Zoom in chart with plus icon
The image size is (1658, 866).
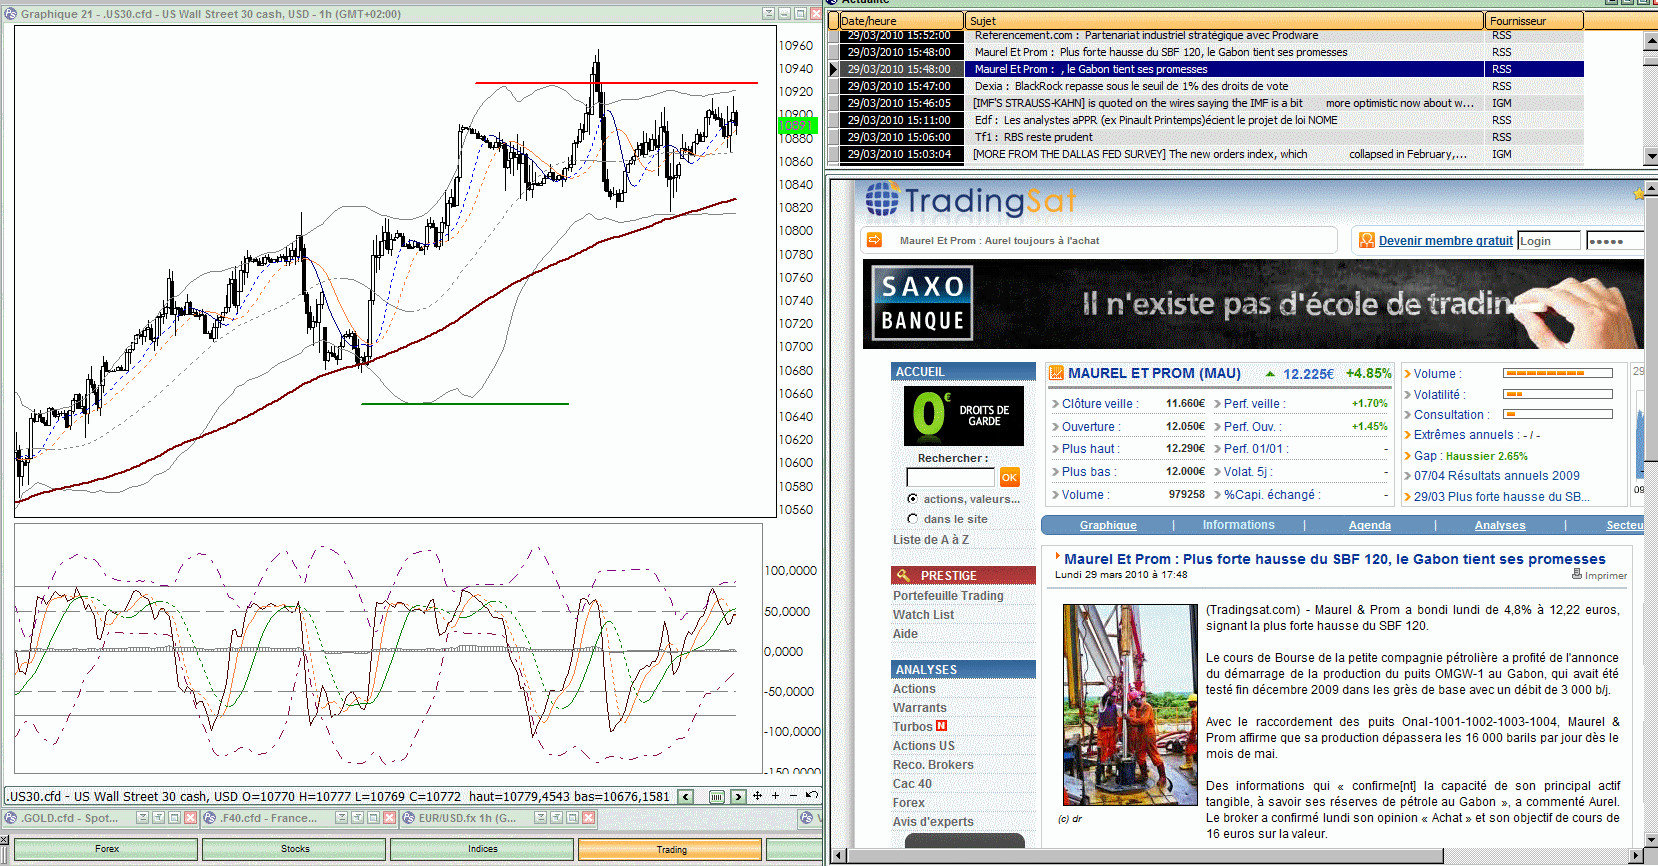click(x=775, y=796)
